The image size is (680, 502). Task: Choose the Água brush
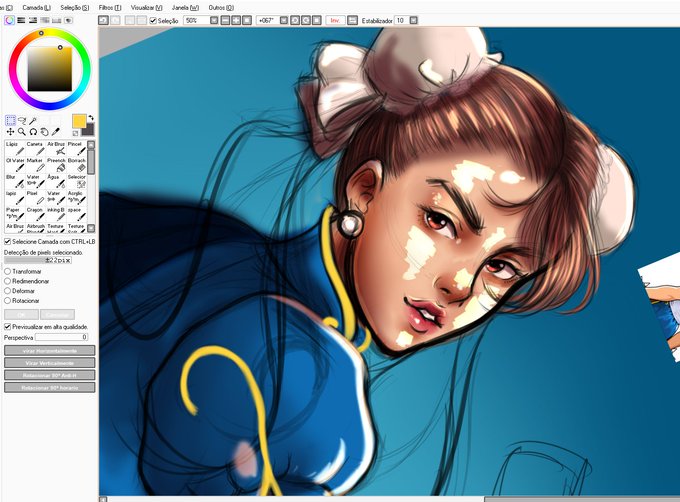pyautogui.click(x=56, y=182)
